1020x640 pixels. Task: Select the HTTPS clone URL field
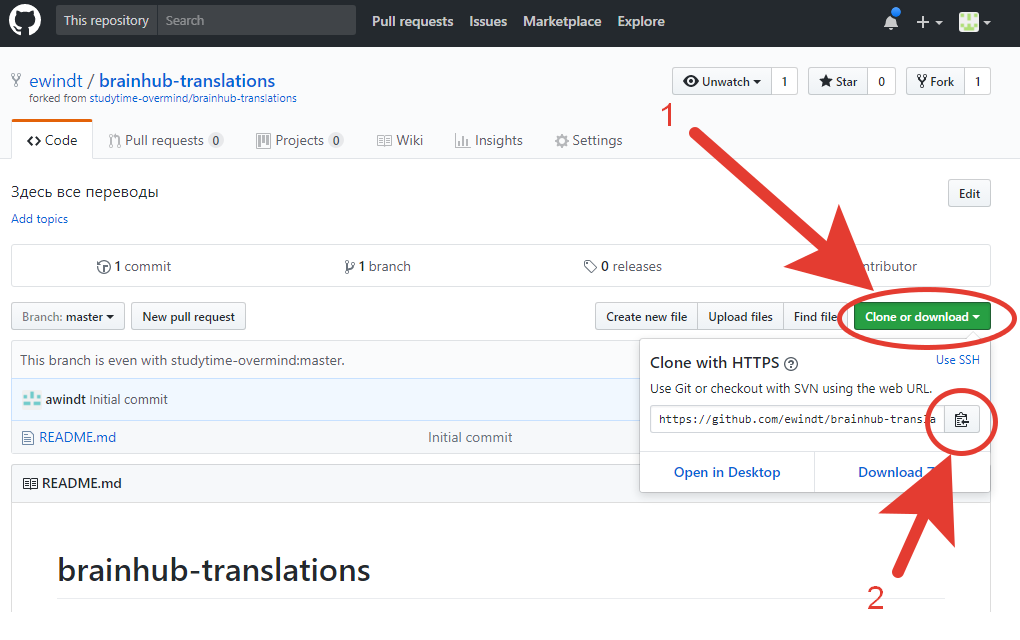point(797,420)
